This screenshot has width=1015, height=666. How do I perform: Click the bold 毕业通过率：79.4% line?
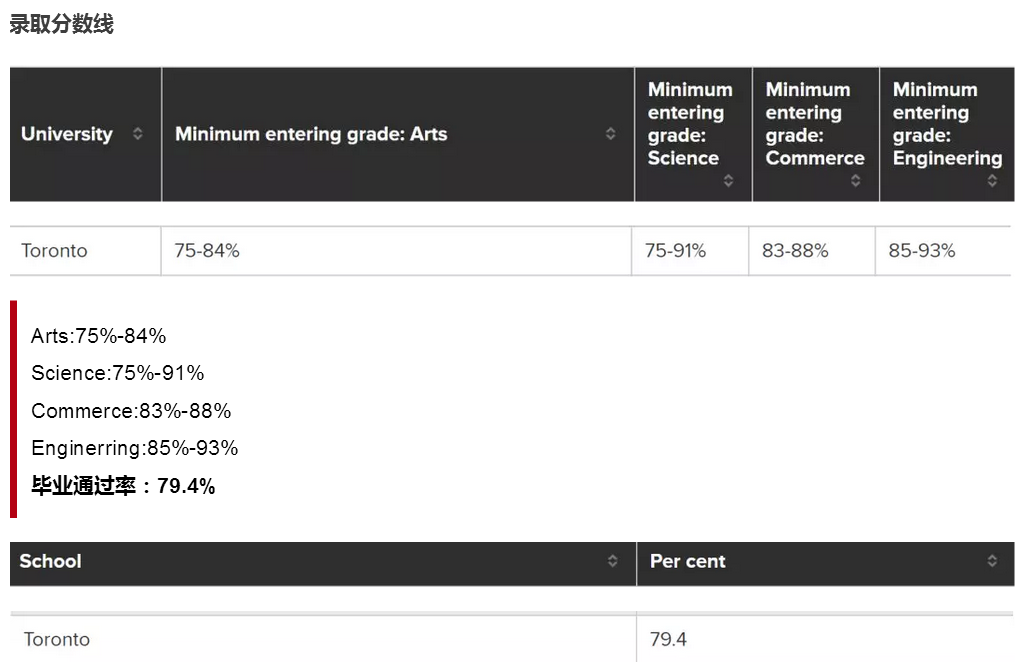pyautogui.click(x=123, y=487)
